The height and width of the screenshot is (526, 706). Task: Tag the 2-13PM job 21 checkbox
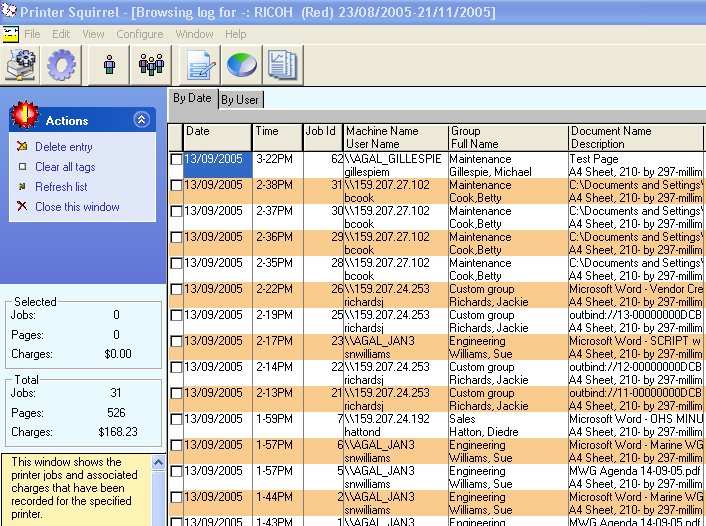click(x=176, y=393)
